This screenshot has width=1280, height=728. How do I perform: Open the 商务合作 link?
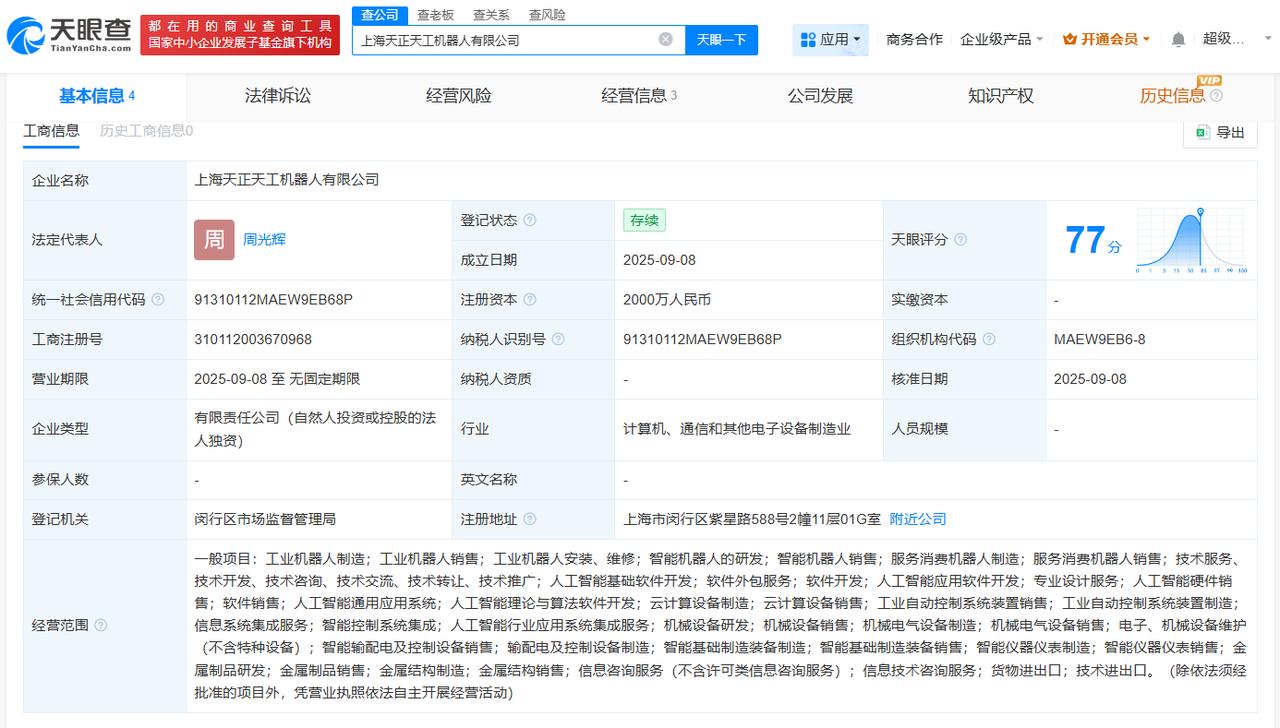914,39
